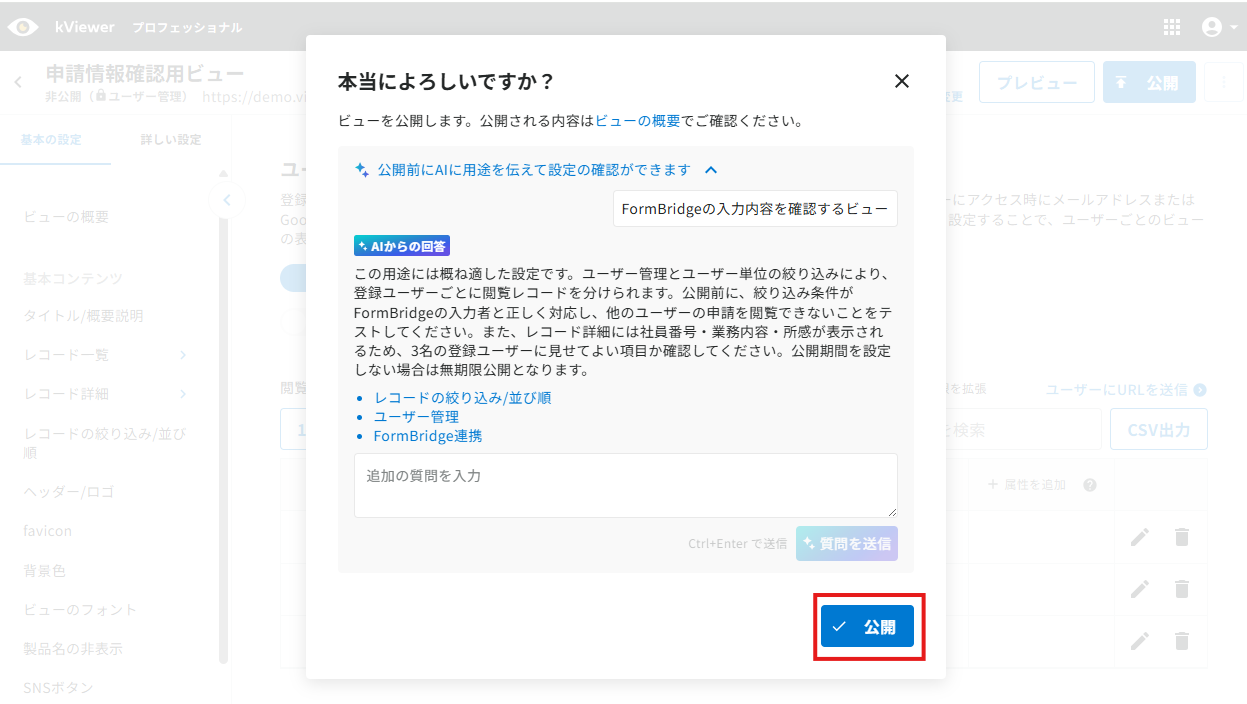Open the ユーザー管理 link in AI answer
Image resolution: width=1247 pixels, height=704 pixels.
click(x=416, y=416)
